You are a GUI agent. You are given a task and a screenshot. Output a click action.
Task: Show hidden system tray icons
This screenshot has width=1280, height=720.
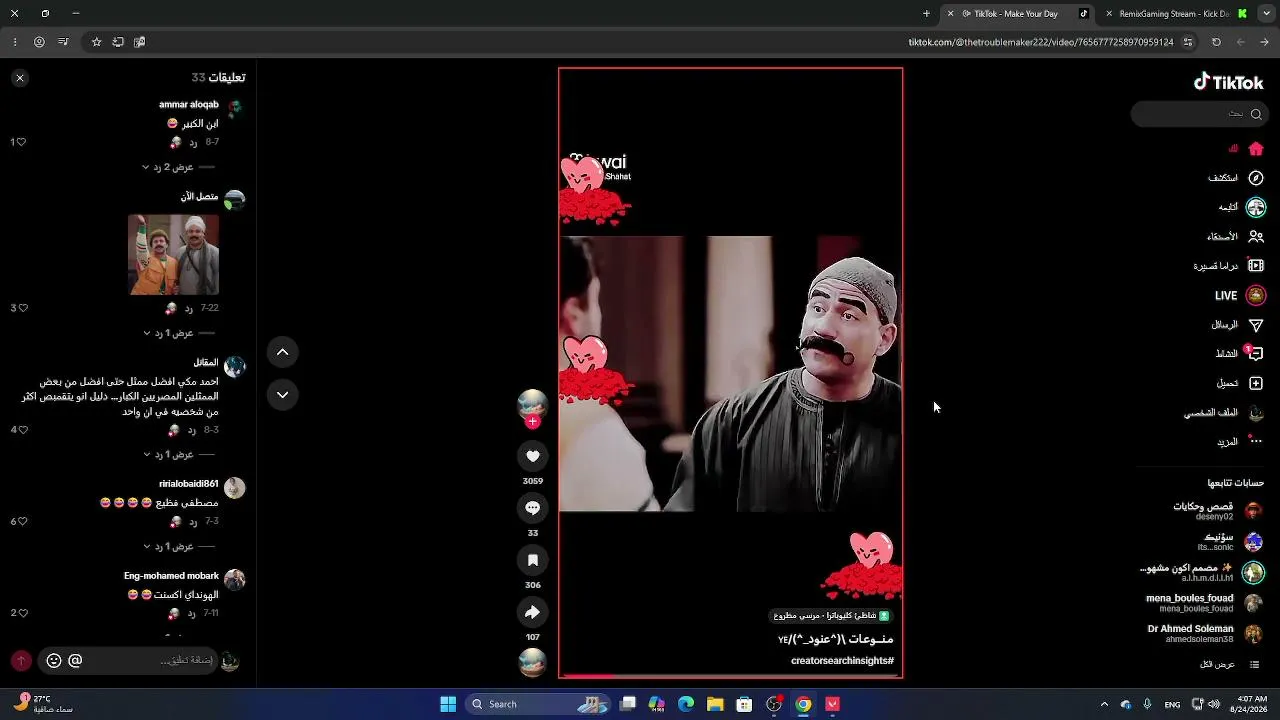click(1104, 704)
